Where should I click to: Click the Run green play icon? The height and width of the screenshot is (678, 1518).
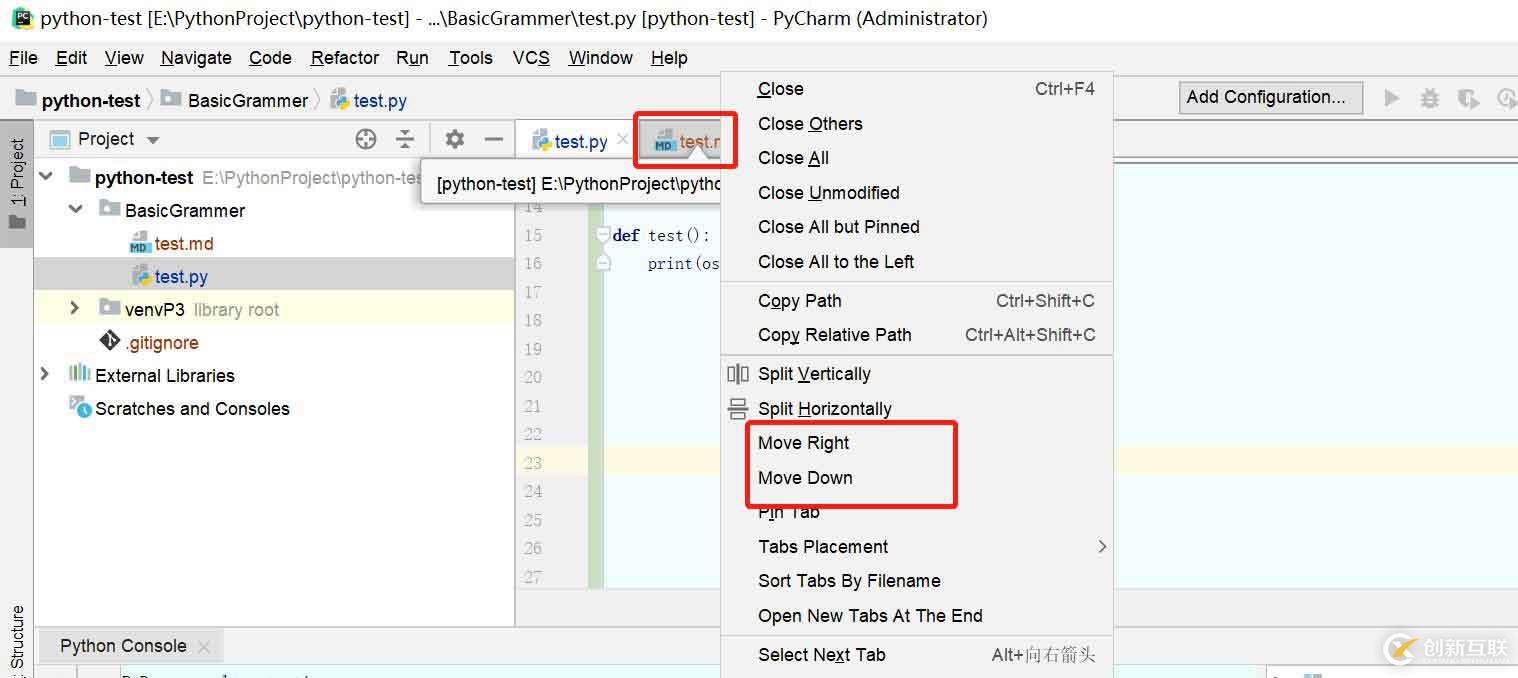[x=1391, y=98]
